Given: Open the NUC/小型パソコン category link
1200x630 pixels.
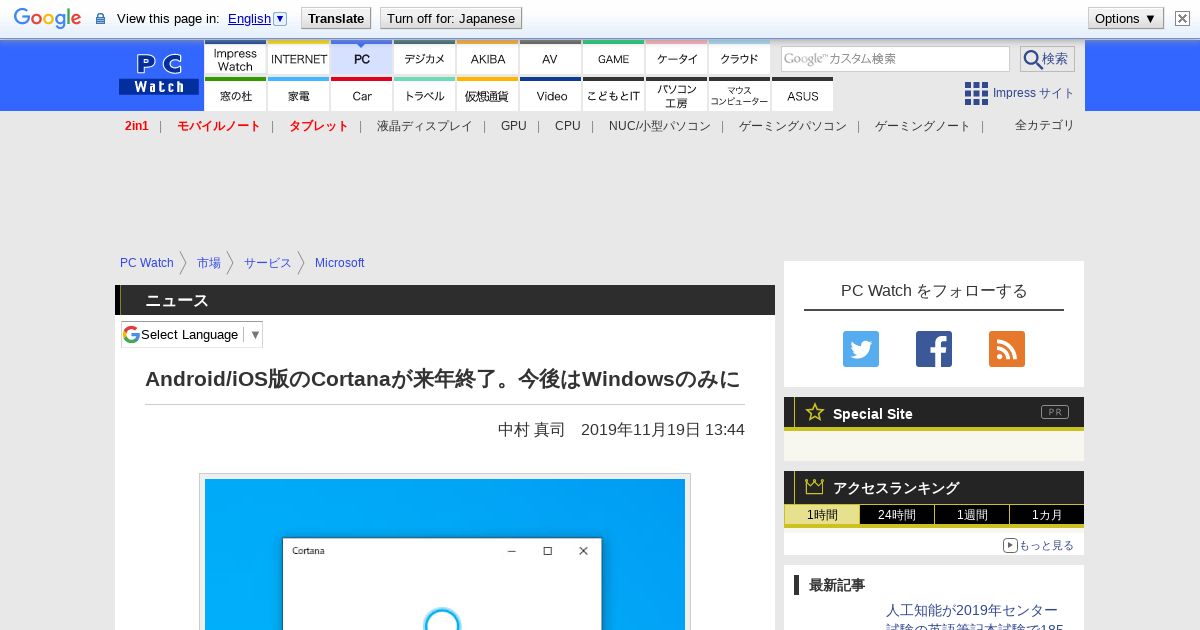Looking at the screenshot, I should (659, 126).
